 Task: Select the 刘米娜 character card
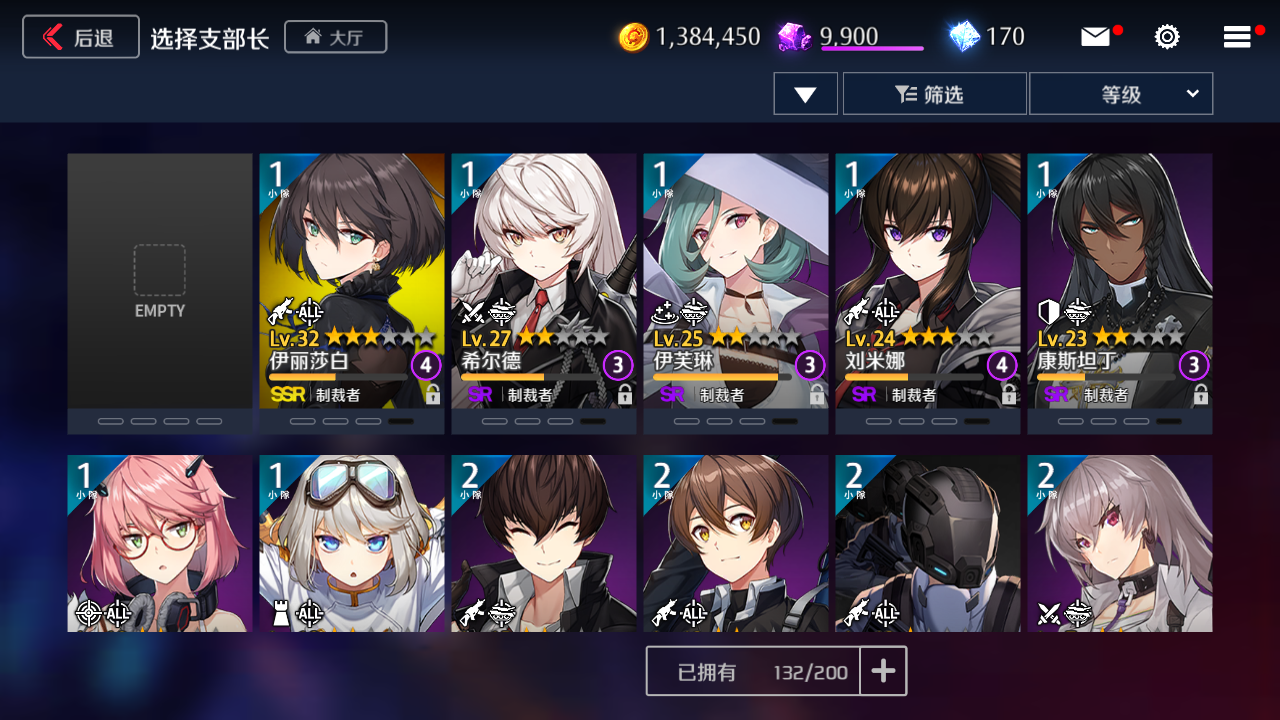[928, 294]
